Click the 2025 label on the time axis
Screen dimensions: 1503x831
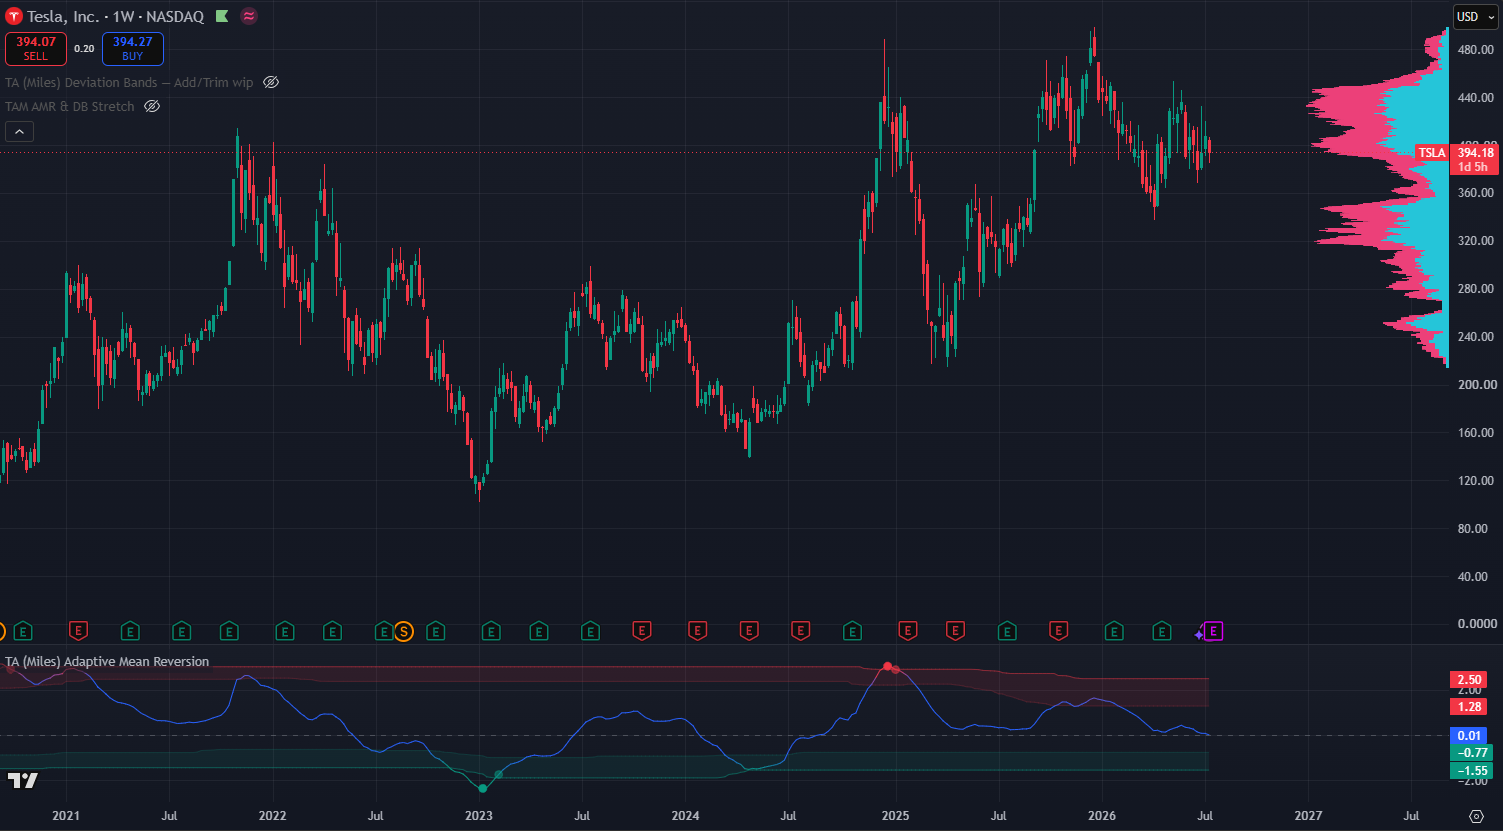[x=895, y=816]
